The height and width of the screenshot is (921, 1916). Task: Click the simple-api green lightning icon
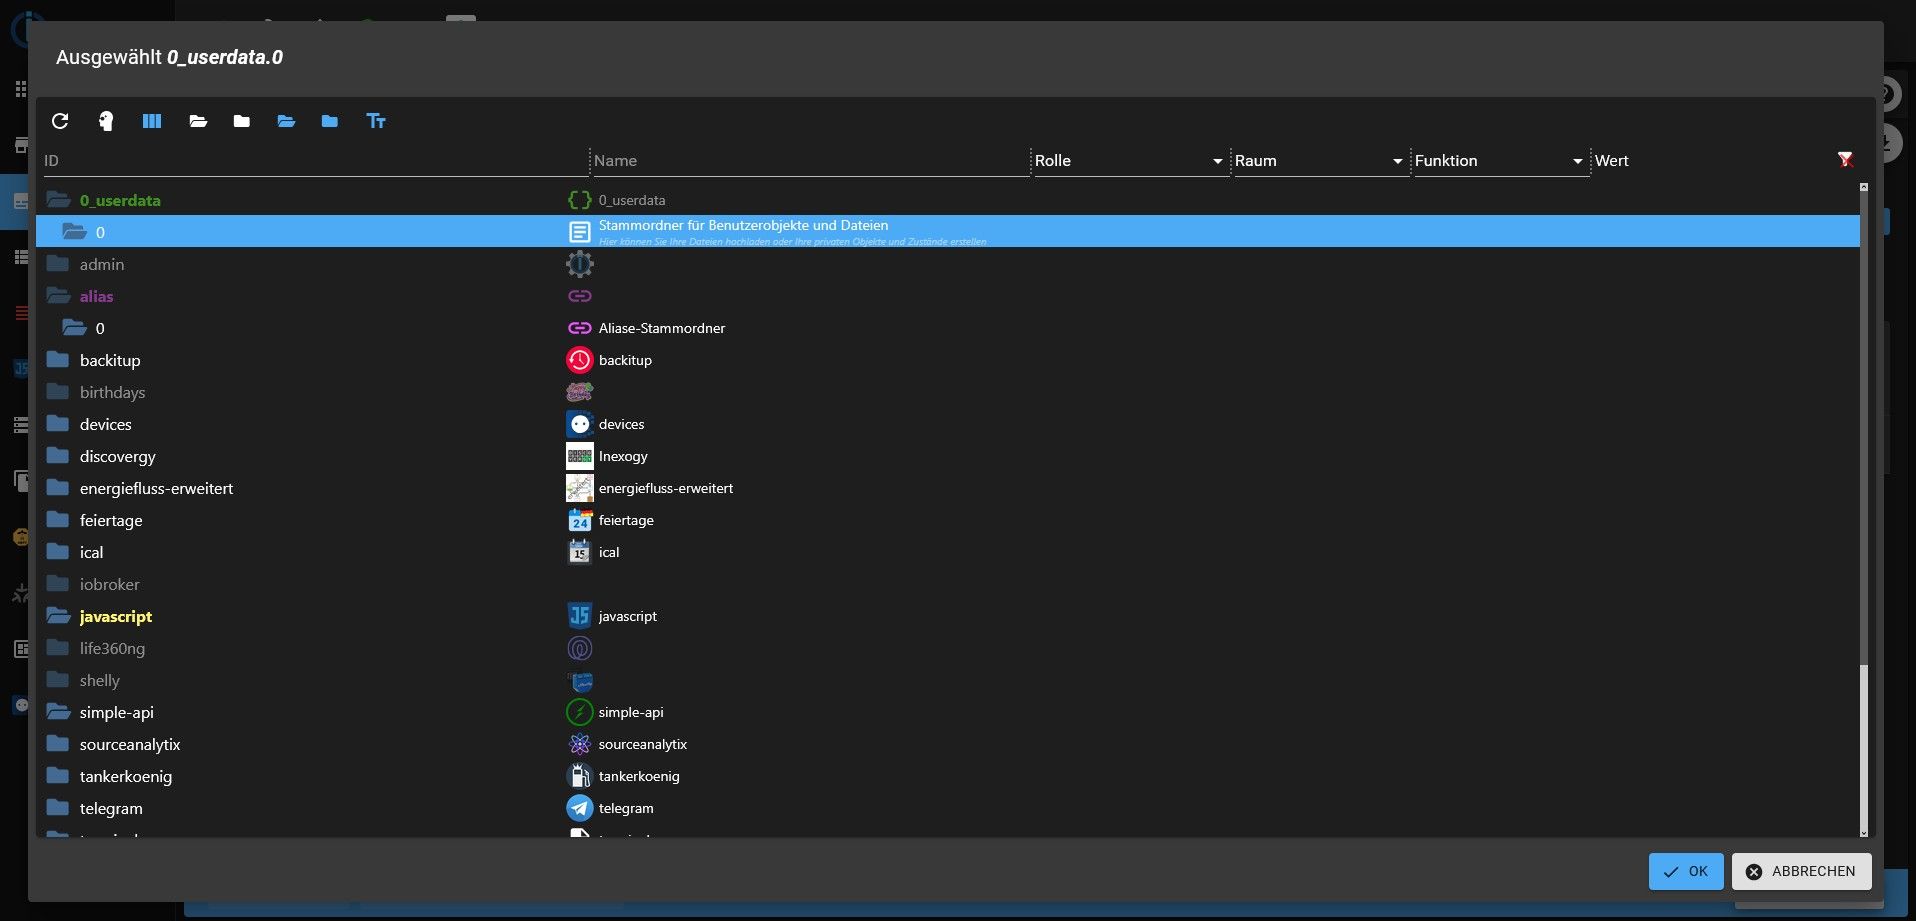580,712
